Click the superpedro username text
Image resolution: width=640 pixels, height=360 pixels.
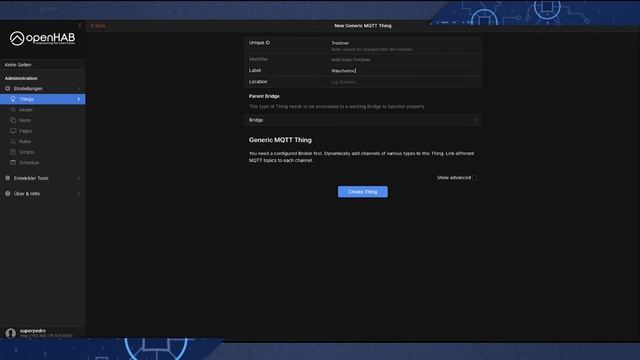pyautogui.click(x=33, y=331)
